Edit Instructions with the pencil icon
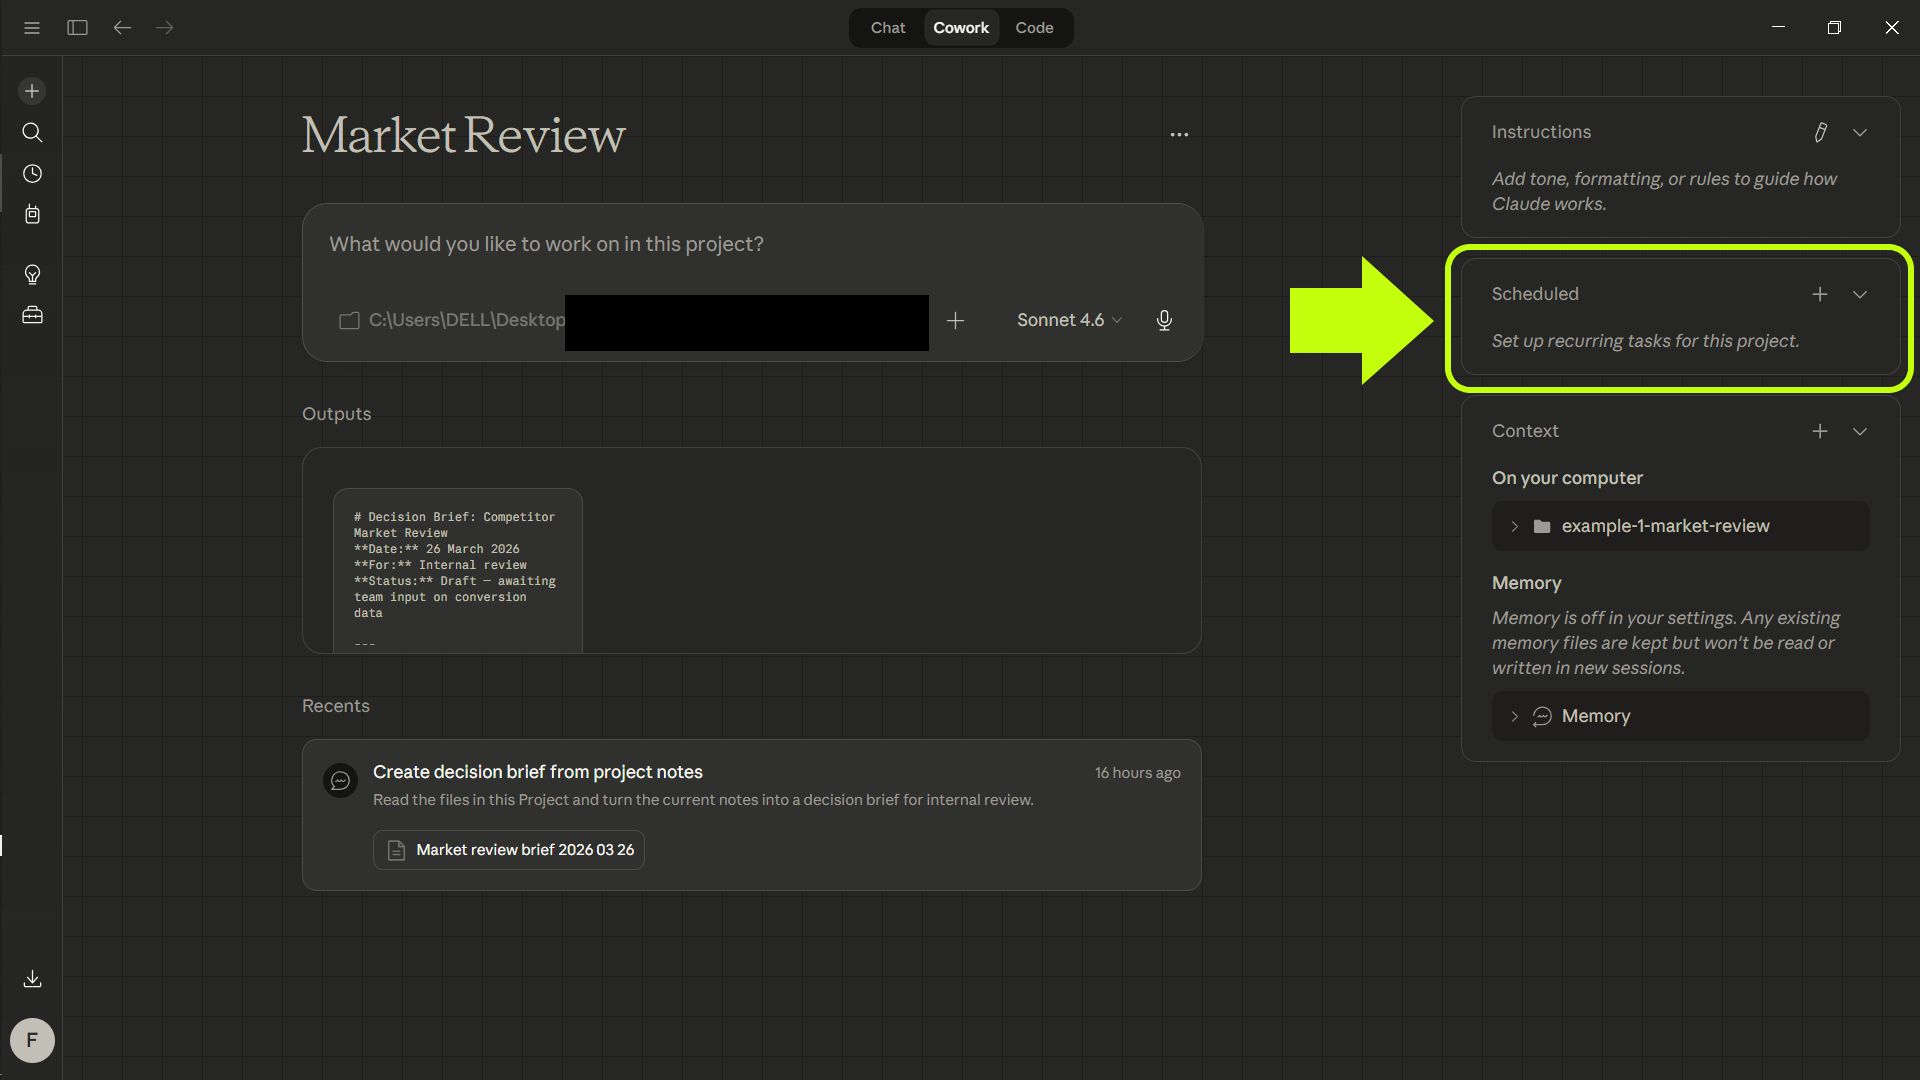1920x1080 pixels. tap(1821, 132)
